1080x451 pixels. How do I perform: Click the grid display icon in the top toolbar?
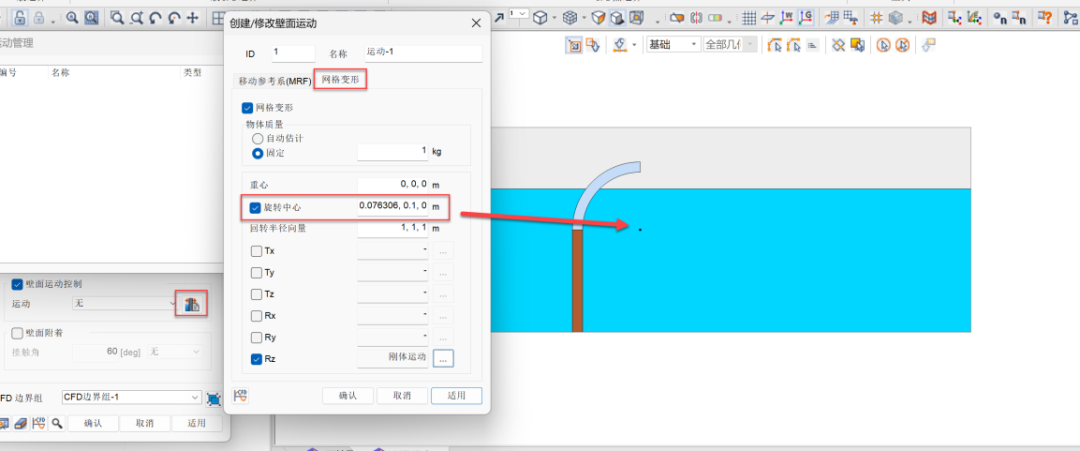click(750, 17)
